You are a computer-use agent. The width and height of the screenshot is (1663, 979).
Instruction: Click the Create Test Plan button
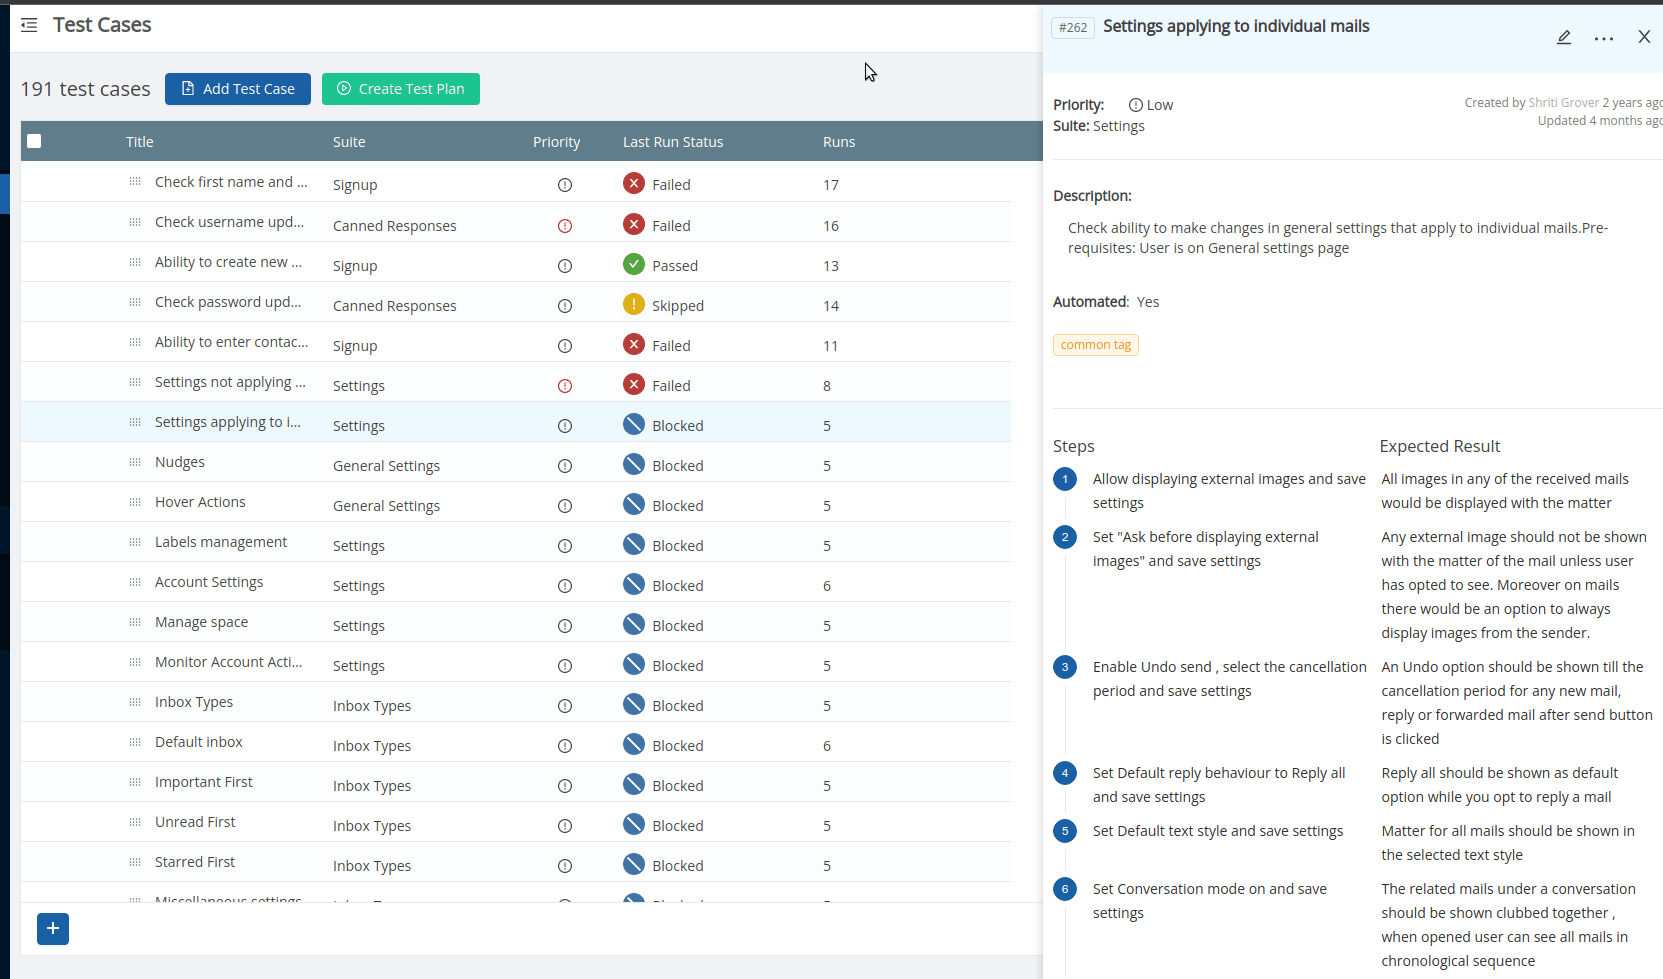click(401, 89)
